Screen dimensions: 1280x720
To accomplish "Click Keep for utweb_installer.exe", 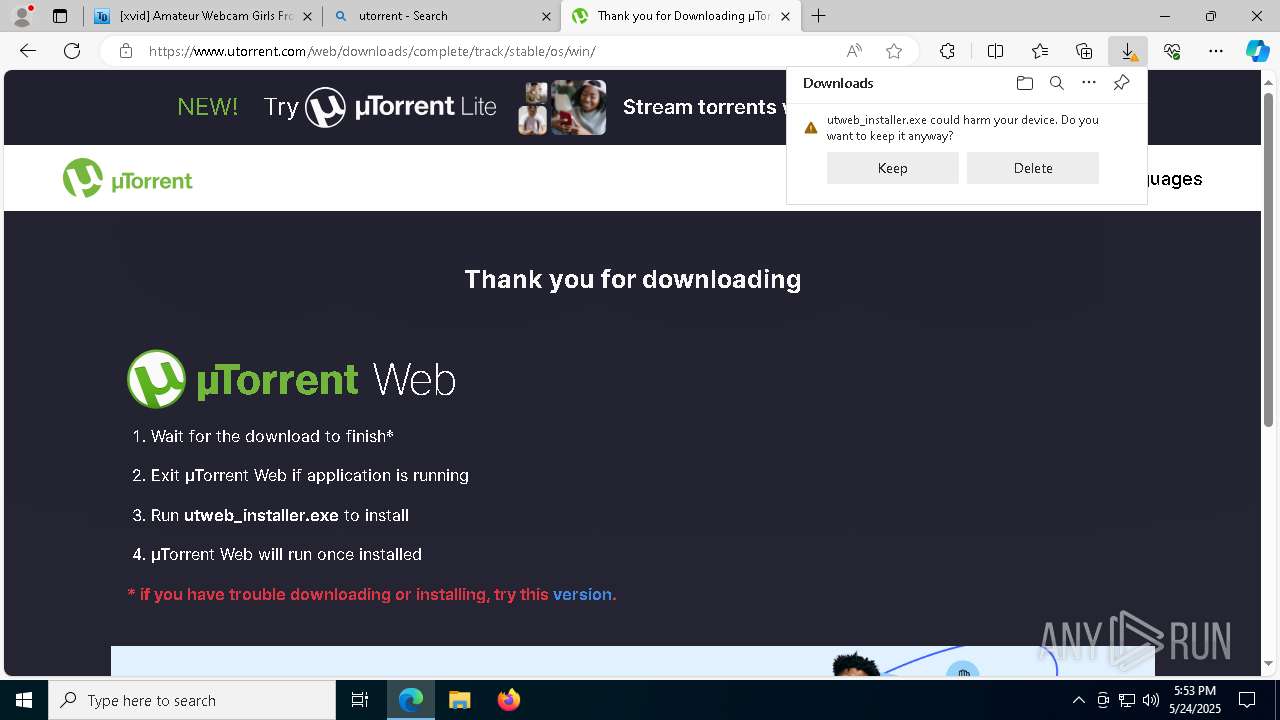I will (893, 168).
